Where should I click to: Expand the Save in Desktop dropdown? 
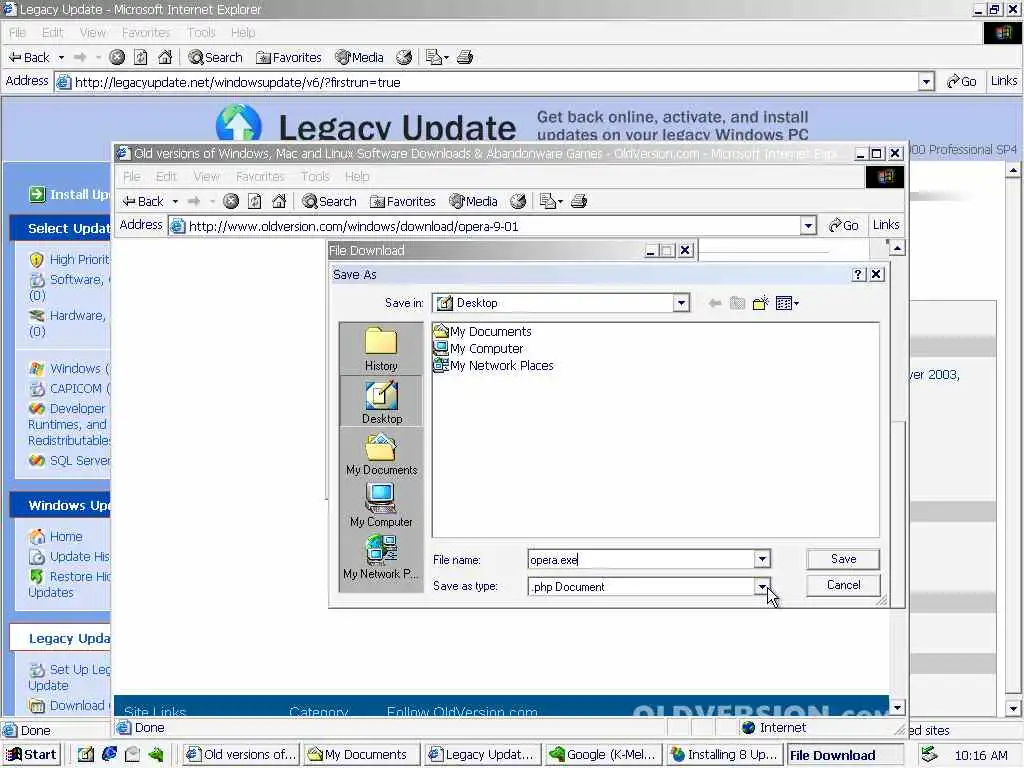[x=681, y=303]
